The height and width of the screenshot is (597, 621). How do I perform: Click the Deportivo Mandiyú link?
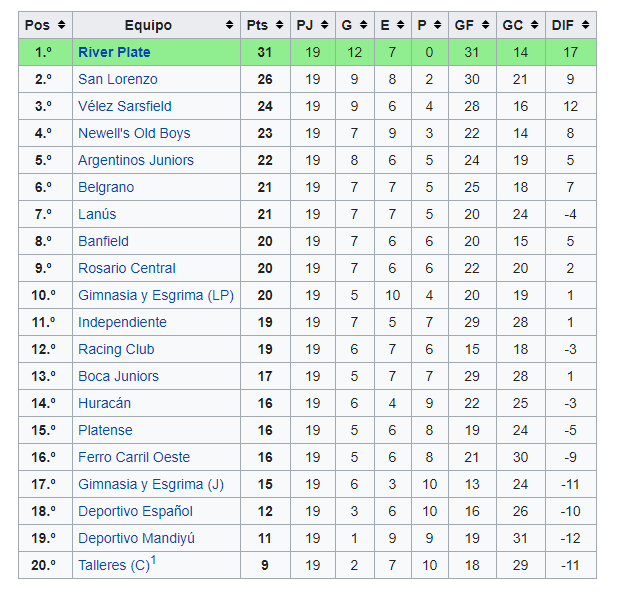[x=136, y=538]
